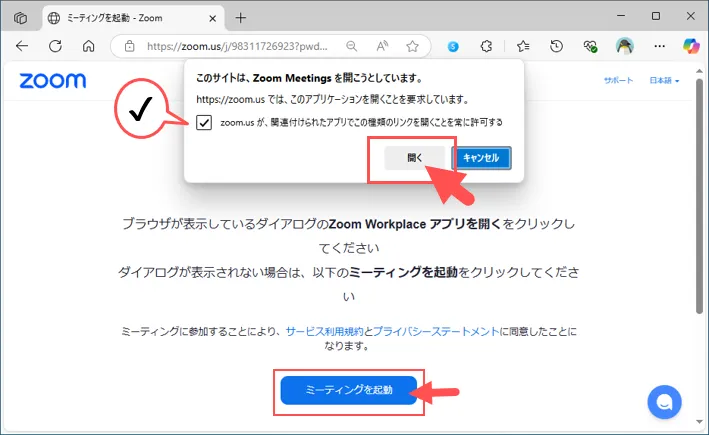709x435 pixels.
Task: Click the 開く button in the dialog
Action: pyautogui.click(x=415, y=158)
